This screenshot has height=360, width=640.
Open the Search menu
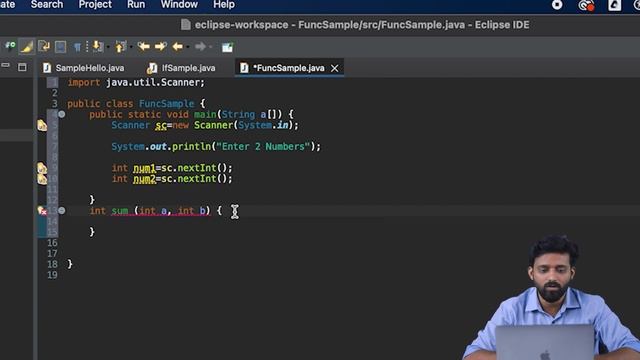(x=47, y=5)
